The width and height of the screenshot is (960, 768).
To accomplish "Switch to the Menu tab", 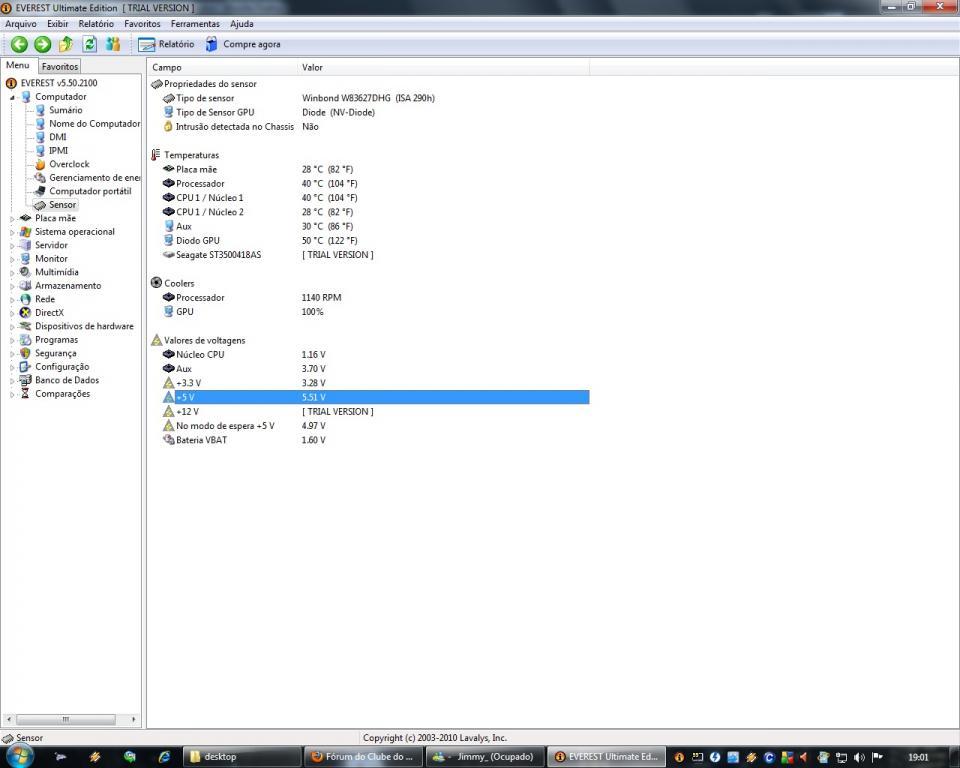I will pos(18,65).
